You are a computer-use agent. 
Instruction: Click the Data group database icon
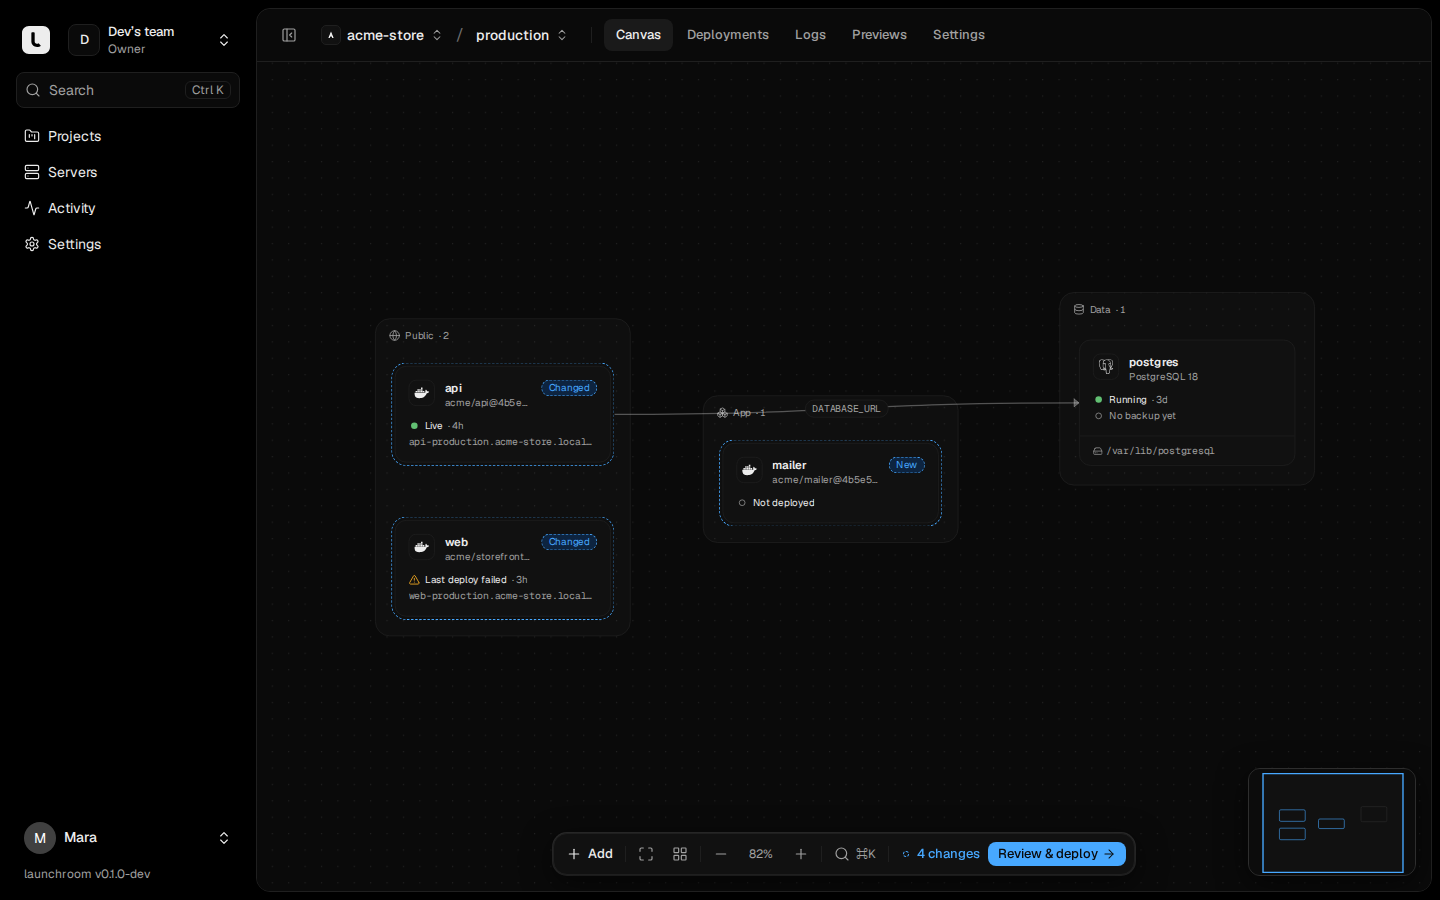(x=1079, y=310)
